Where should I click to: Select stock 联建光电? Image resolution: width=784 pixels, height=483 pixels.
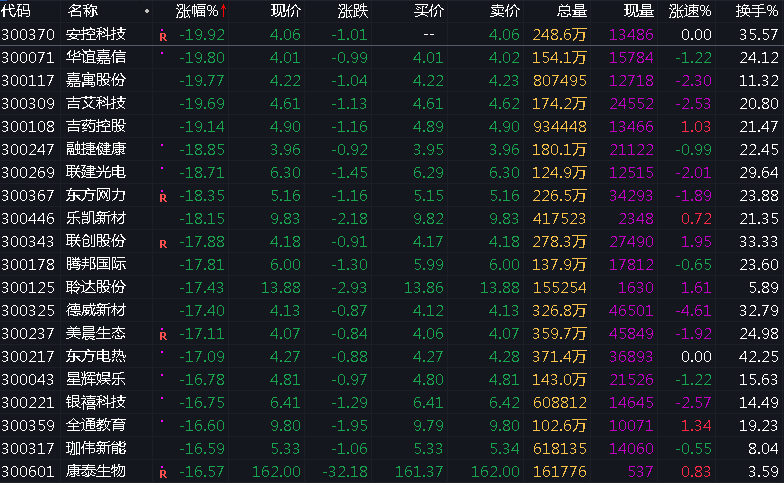coord(96,172)
